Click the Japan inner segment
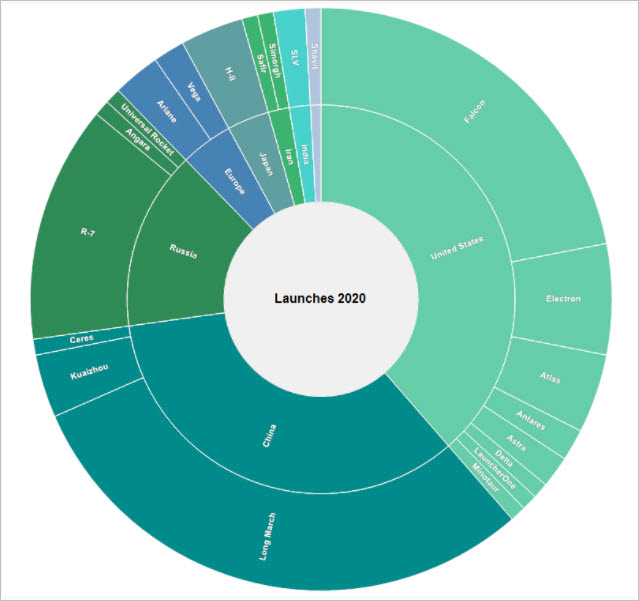Screen dimensions: 639x601 [265, 162]
